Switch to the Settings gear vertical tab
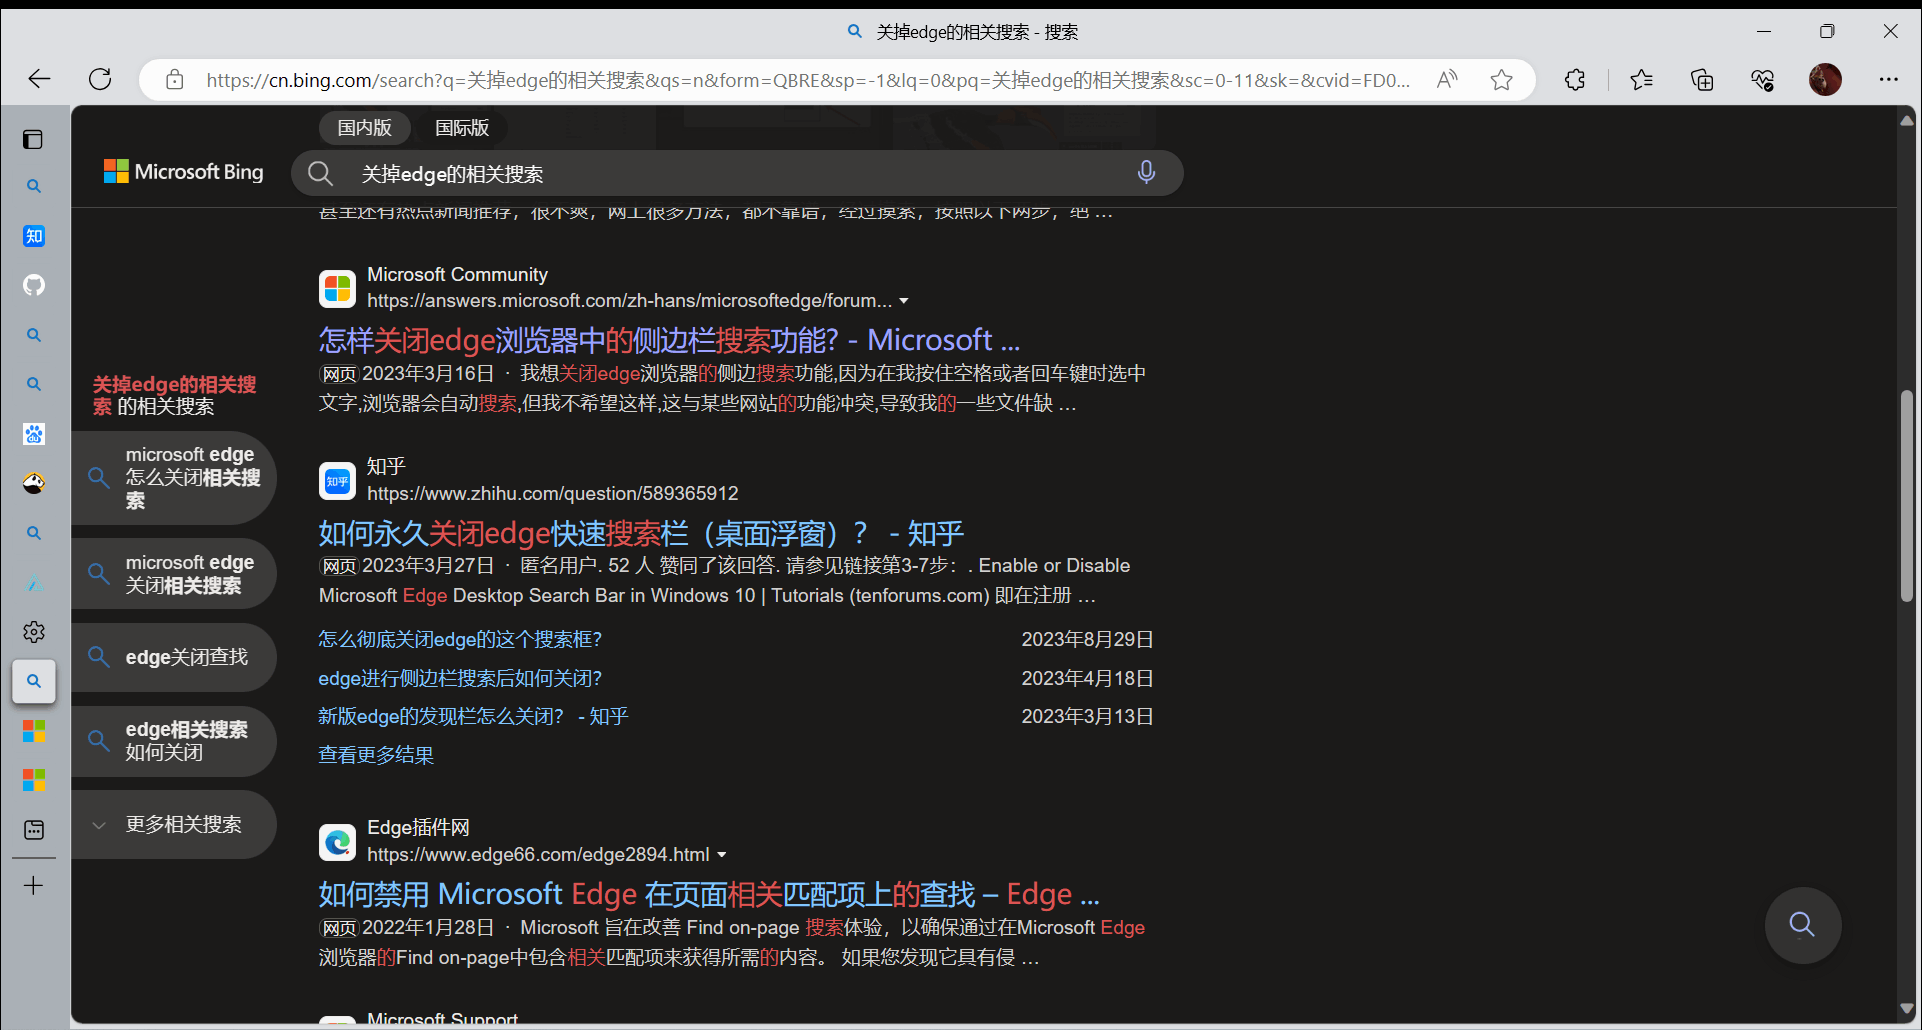1922x1030 pixels. [x=34, y=632]
